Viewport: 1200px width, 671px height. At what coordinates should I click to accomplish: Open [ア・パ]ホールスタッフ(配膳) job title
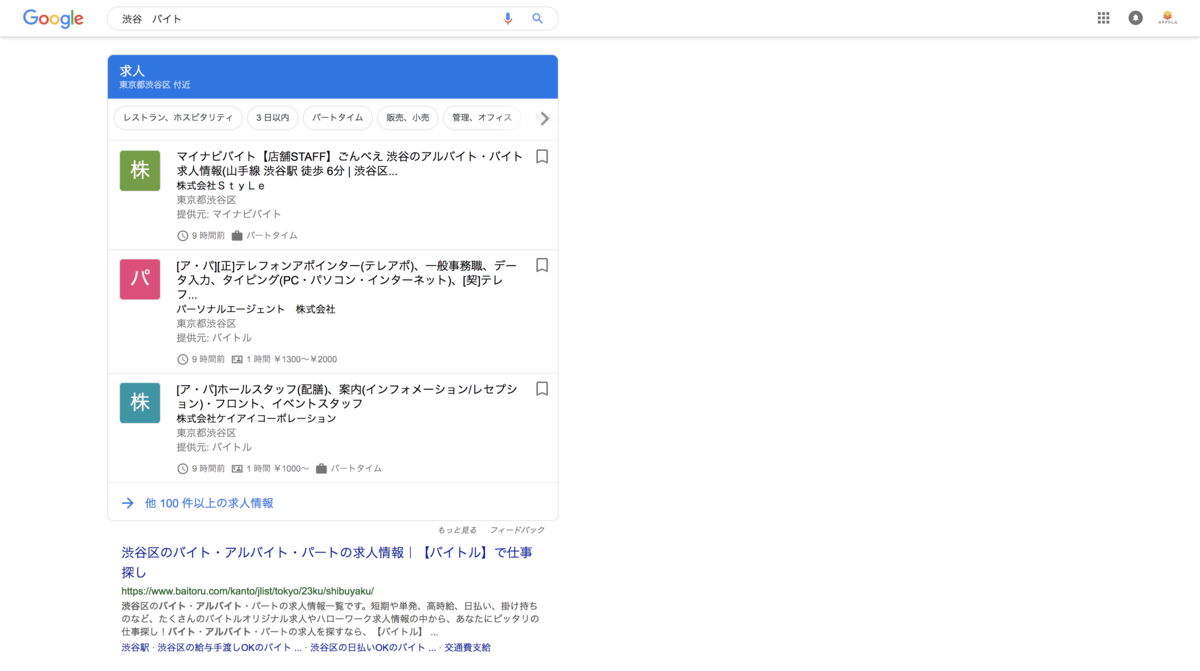point(347,396)
